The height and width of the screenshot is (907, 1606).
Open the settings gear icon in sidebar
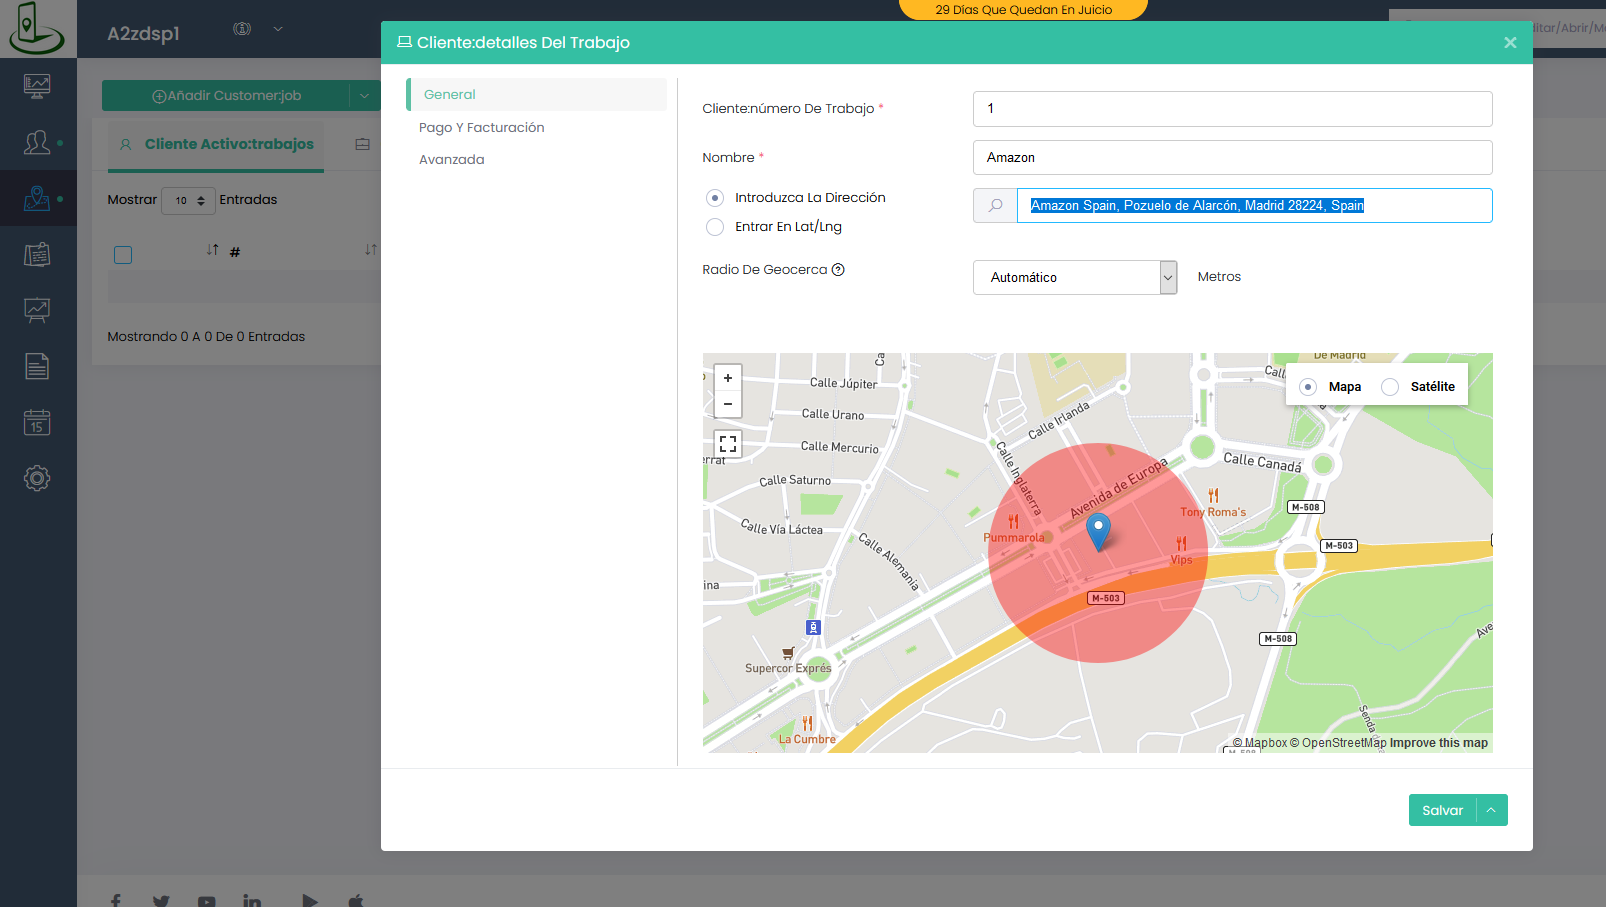click(37, 478)
